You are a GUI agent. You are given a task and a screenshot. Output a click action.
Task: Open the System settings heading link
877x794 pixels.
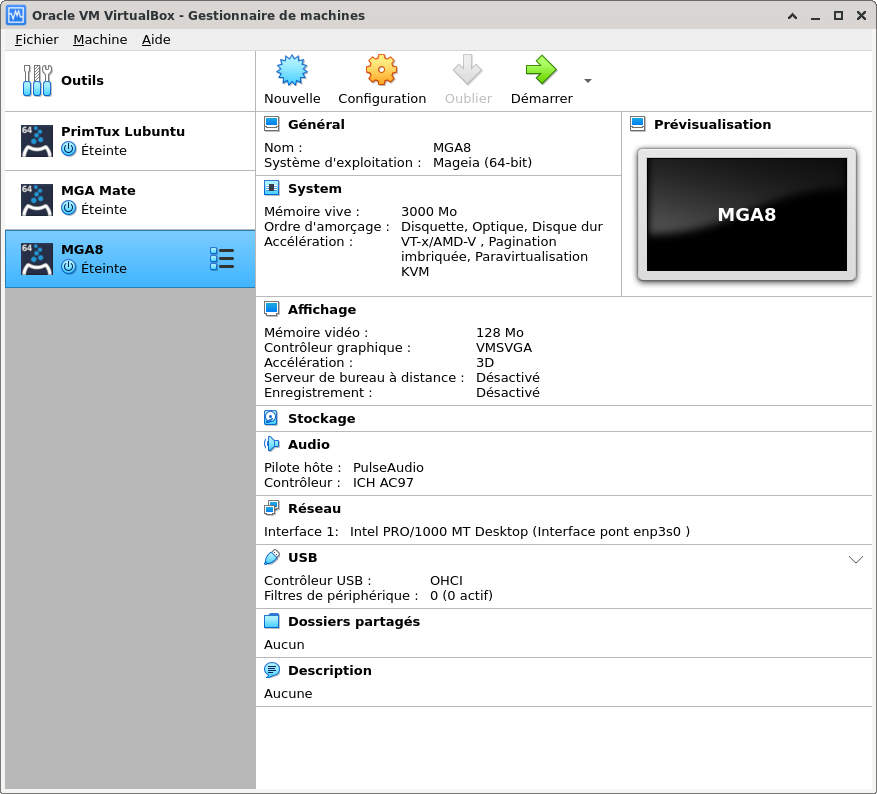314,188
